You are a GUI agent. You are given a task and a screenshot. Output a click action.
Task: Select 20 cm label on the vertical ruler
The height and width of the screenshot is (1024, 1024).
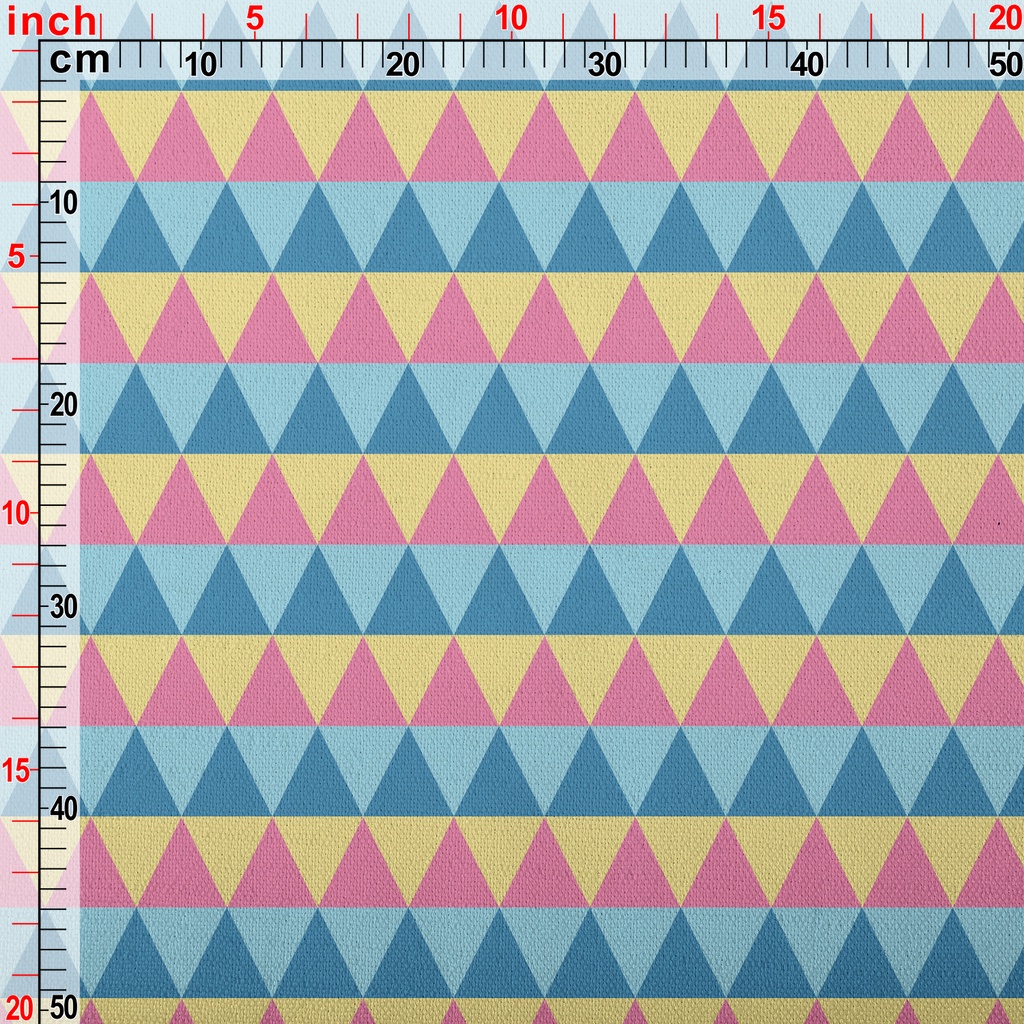coord(64,405)
